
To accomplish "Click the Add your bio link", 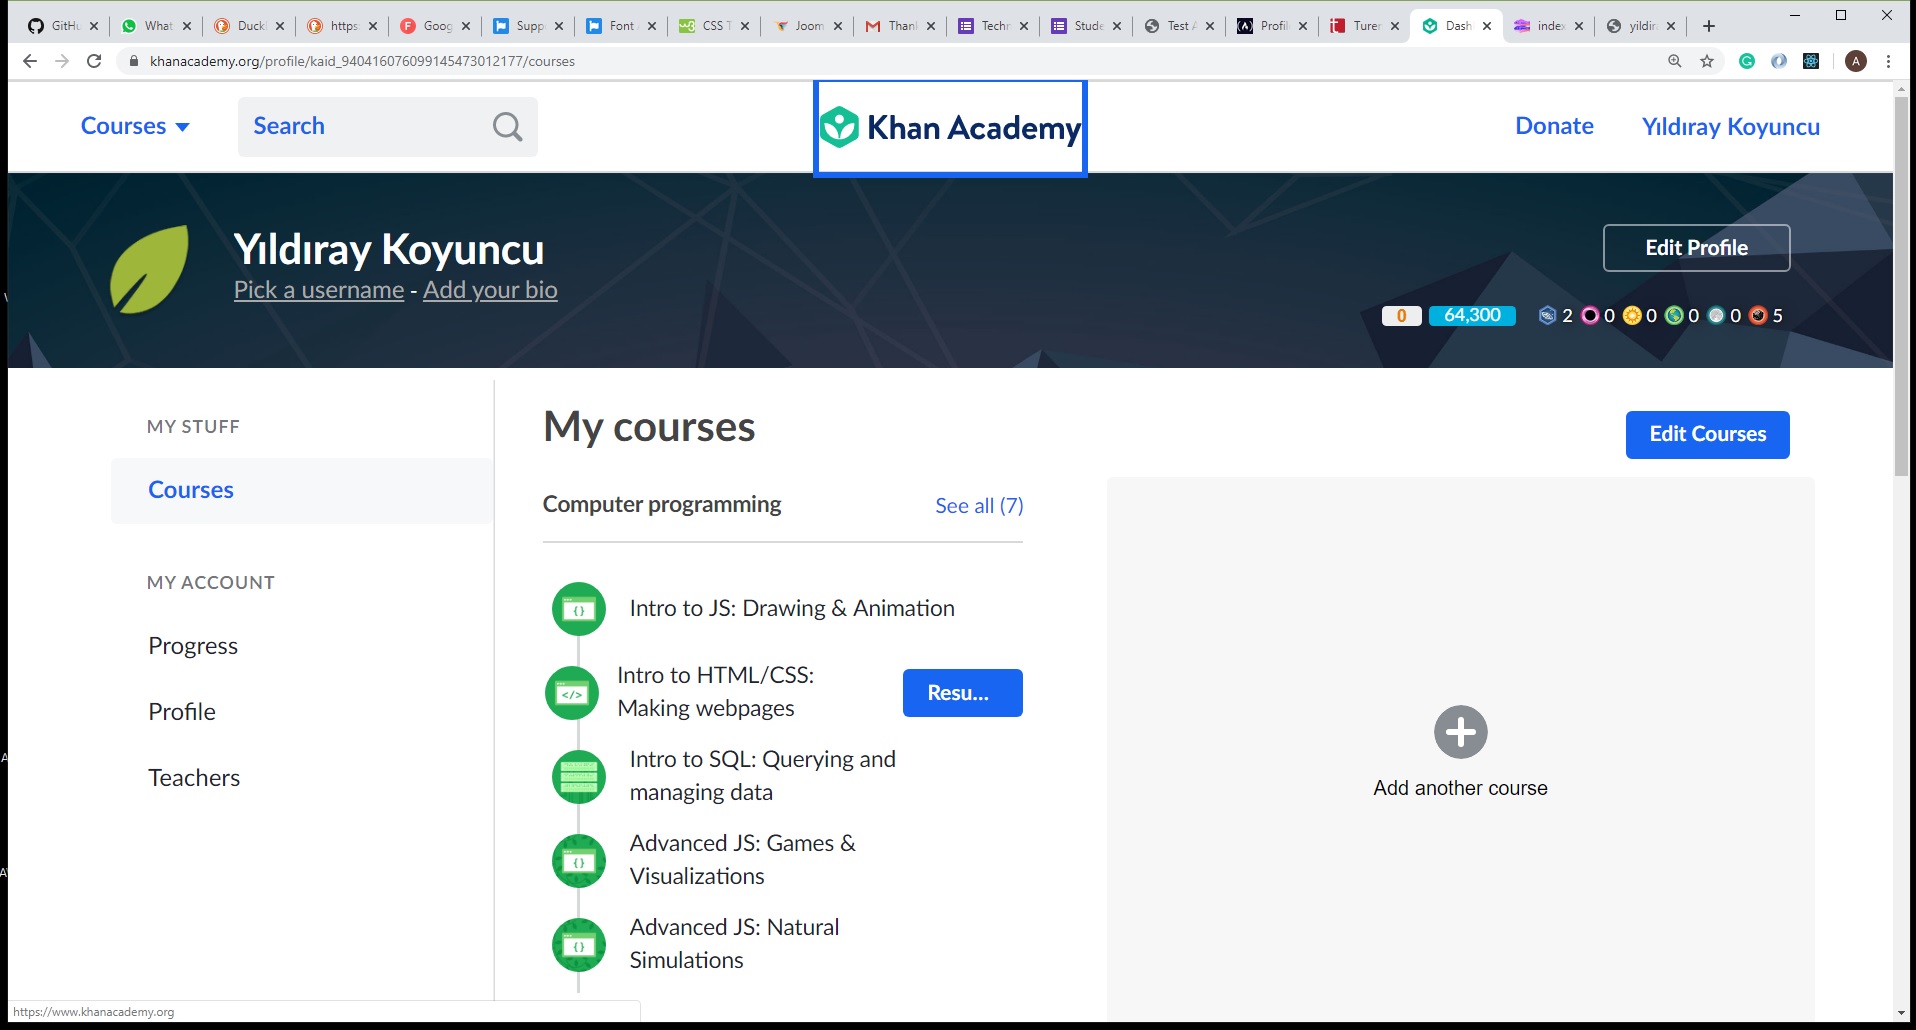I will tap(490, 290).
